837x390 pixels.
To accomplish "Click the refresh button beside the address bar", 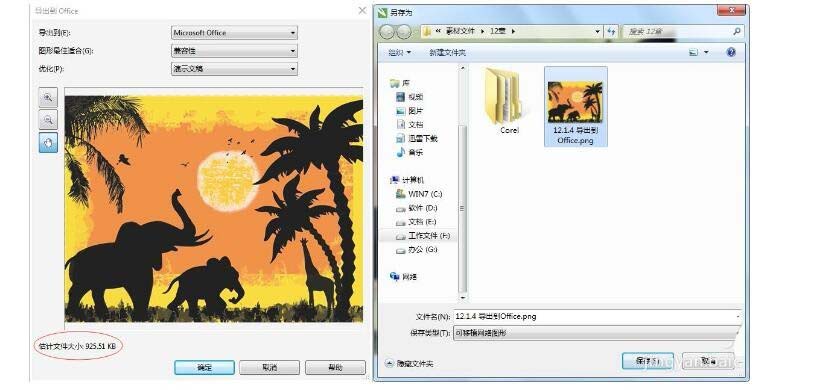I will point(611,31).
